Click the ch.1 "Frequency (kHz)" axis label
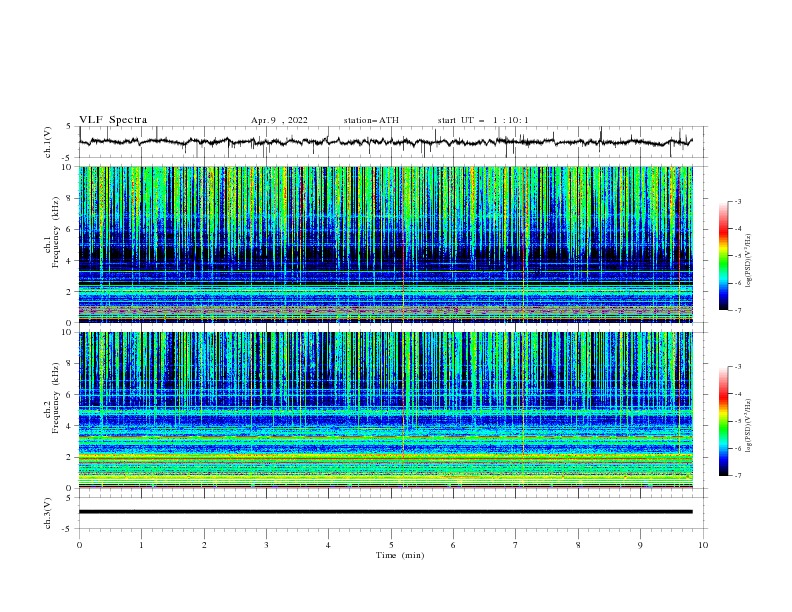This screenshot has height=612, width=792. click(56, 232)
